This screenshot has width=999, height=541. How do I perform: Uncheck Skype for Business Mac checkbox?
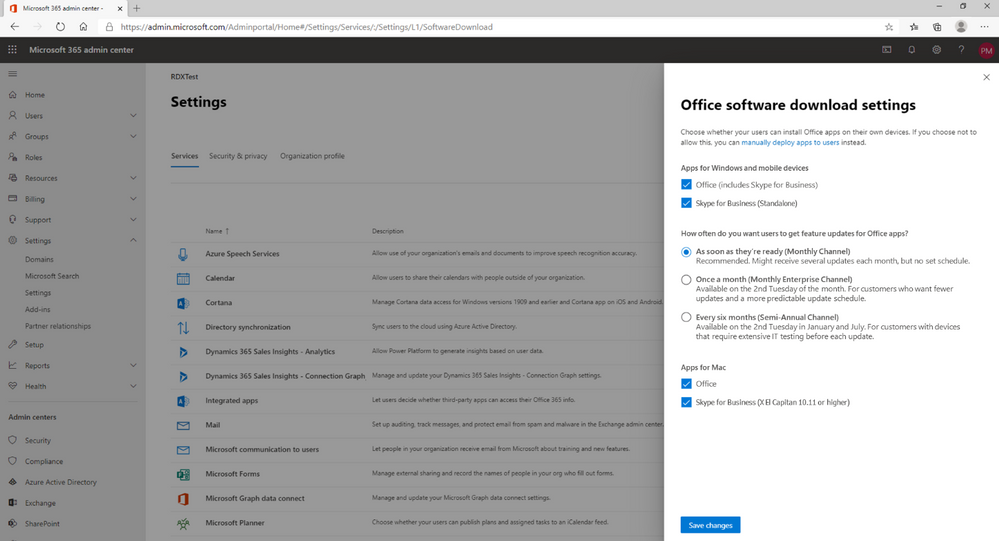pos(686,402)
